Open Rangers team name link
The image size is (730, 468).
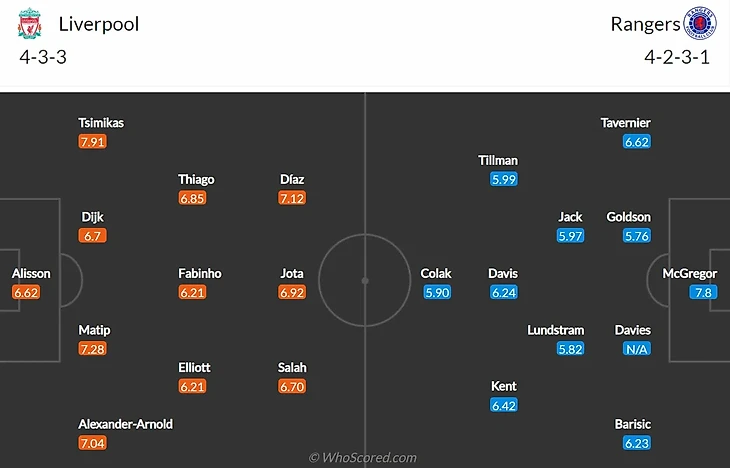[645, 24]
